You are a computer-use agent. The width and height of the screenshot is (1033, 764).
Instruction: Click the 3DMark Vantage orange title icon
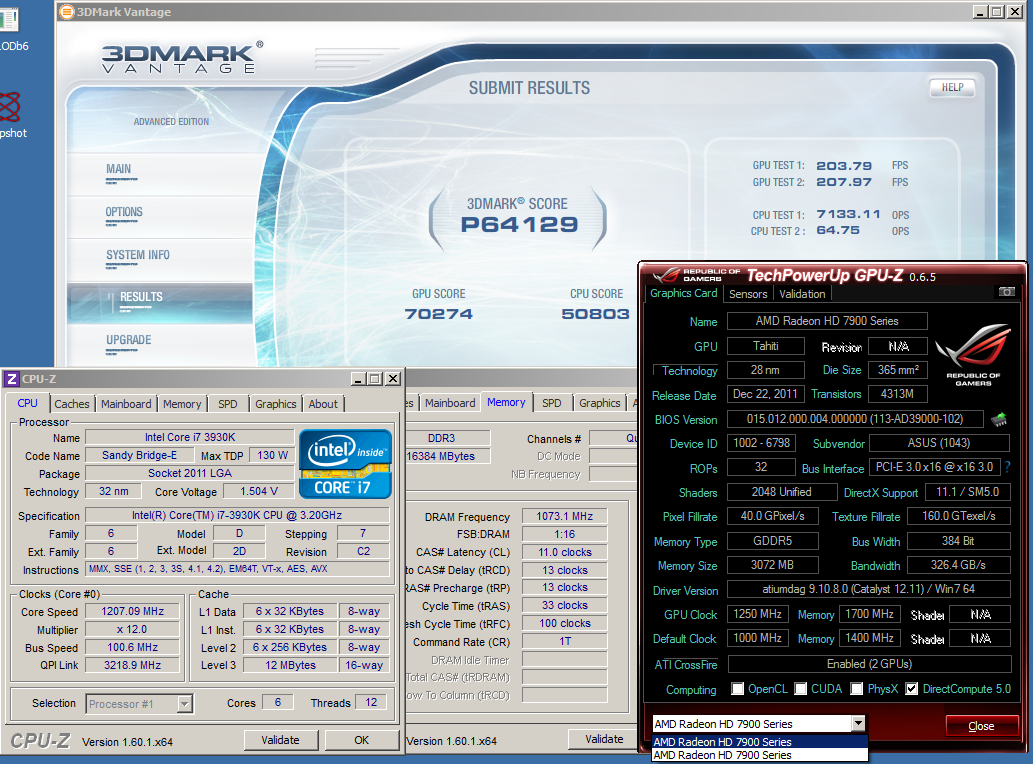click(x=67, y=12)
